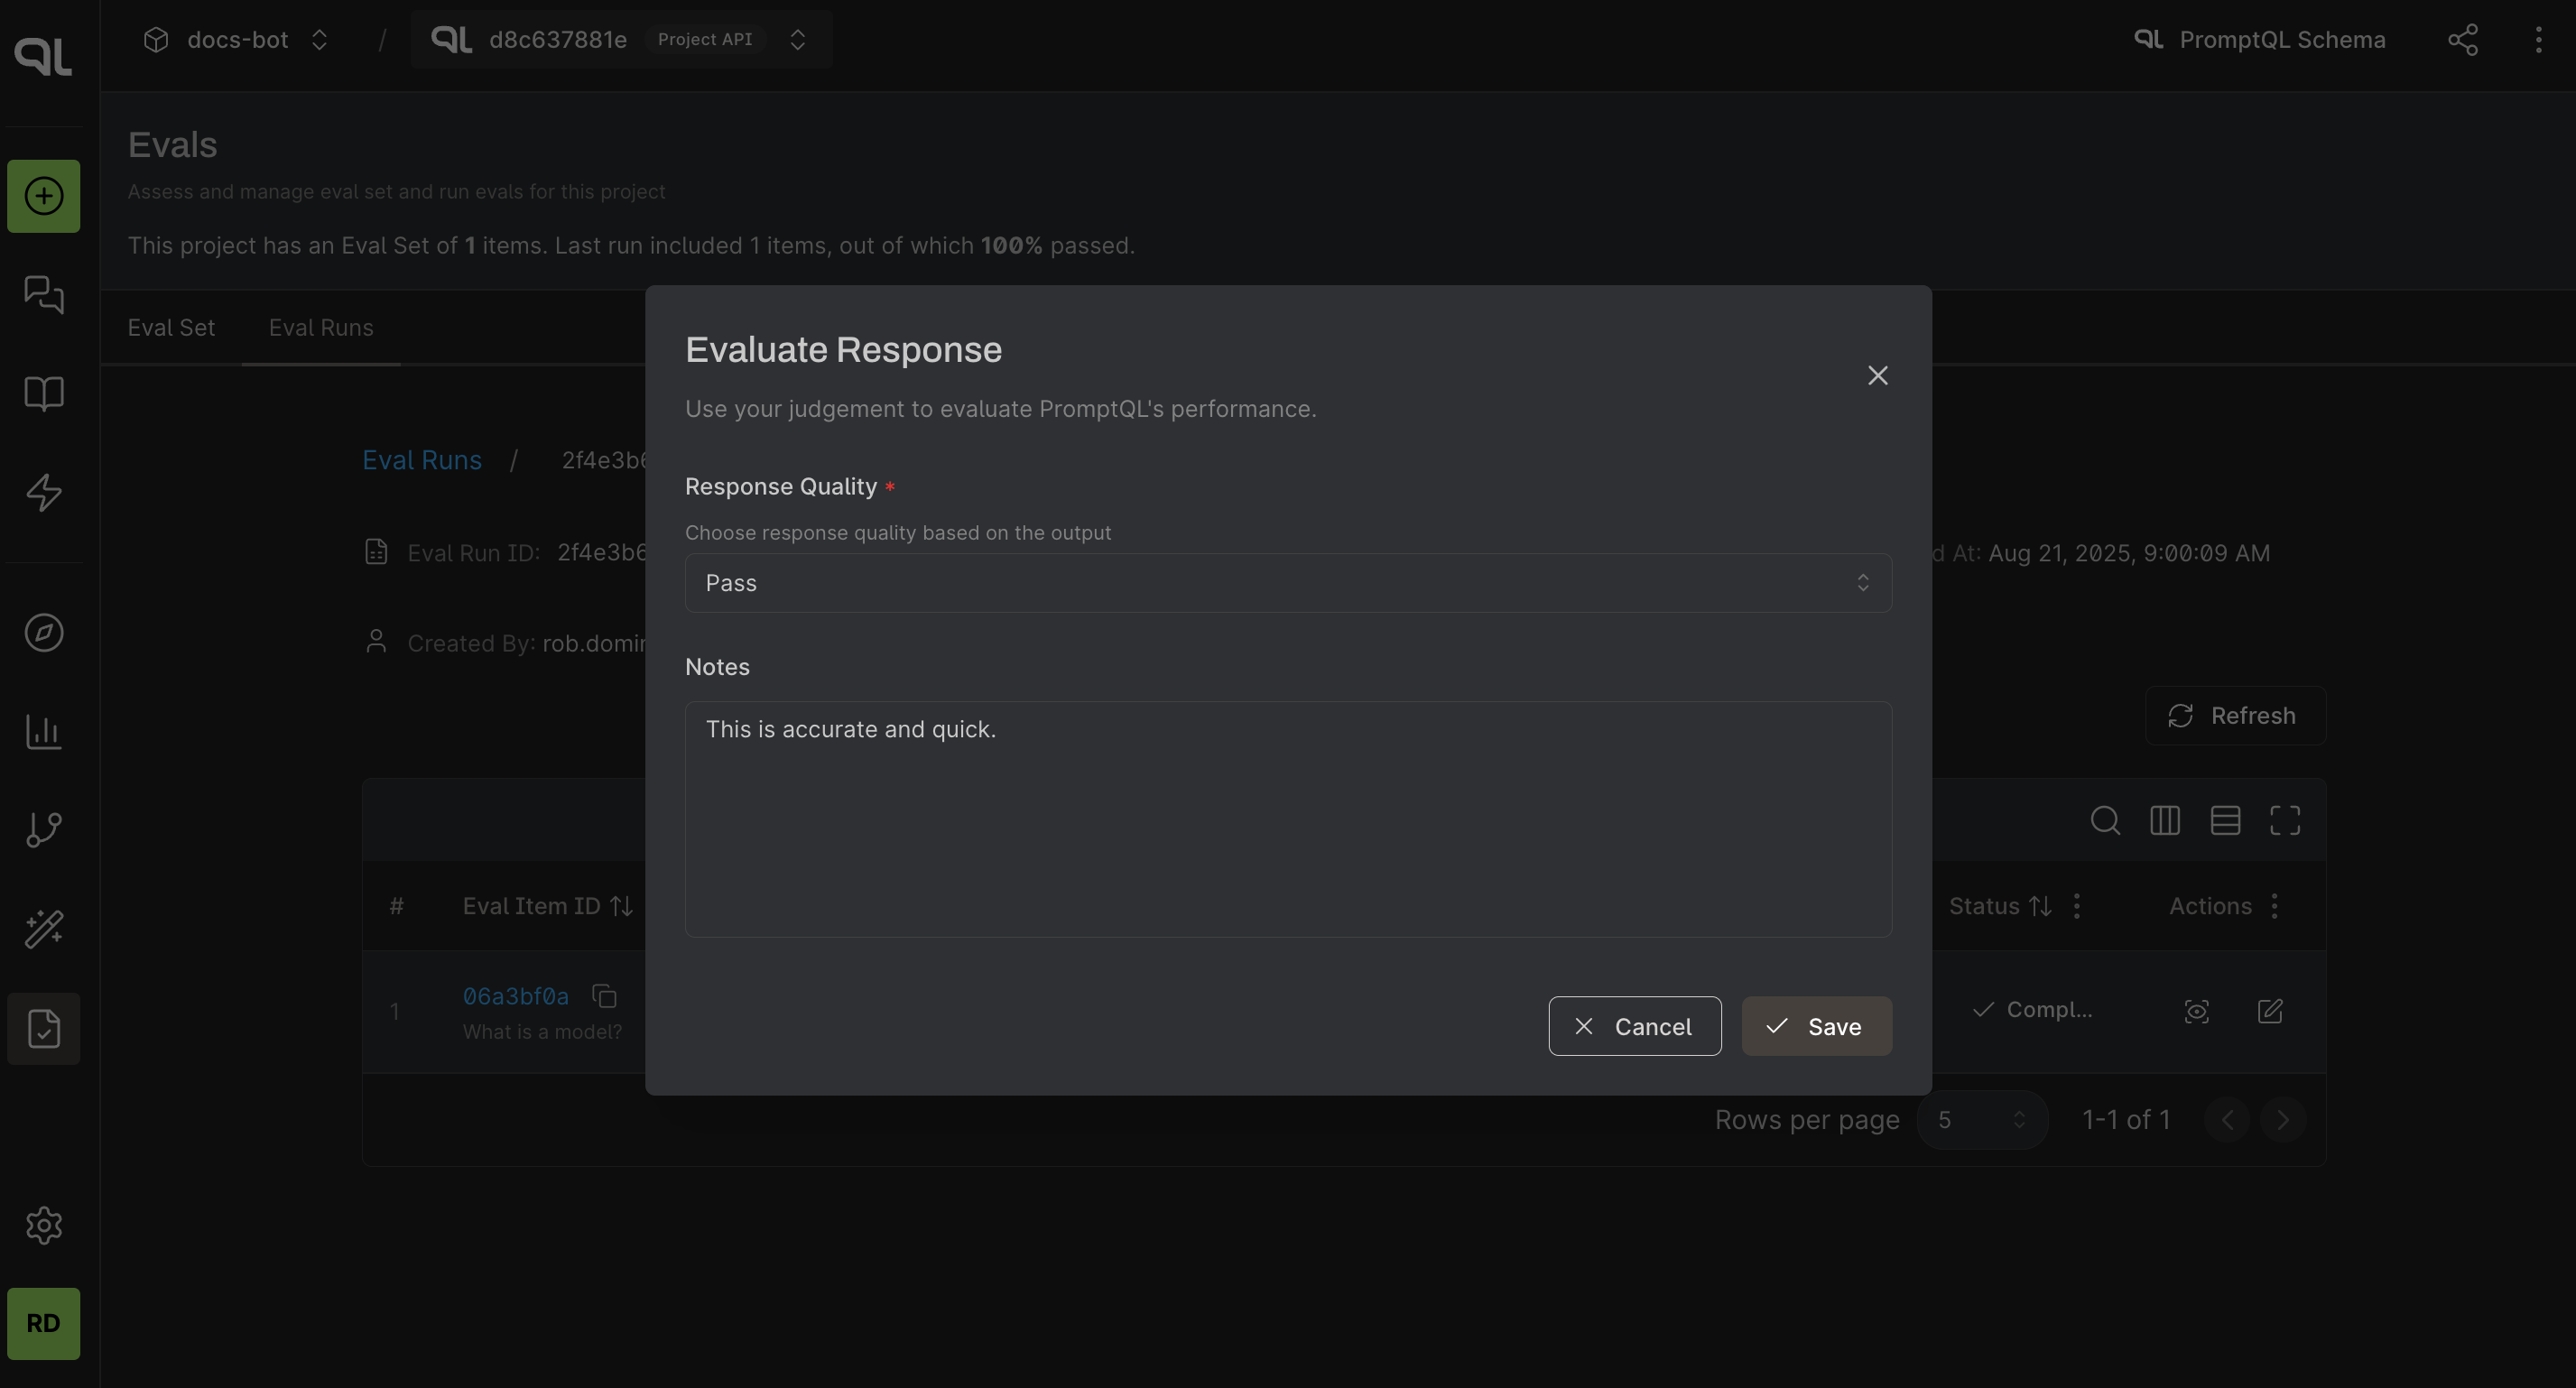Click the 'Compl...' status cell
The height and width of the screenshot is (1388, 2576).
click(x=2032, y=1010)
